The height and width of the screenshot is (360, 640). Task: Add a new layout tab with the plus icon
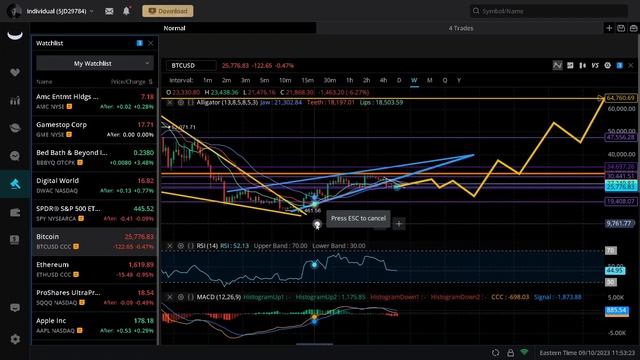click(x=609, y=28)
